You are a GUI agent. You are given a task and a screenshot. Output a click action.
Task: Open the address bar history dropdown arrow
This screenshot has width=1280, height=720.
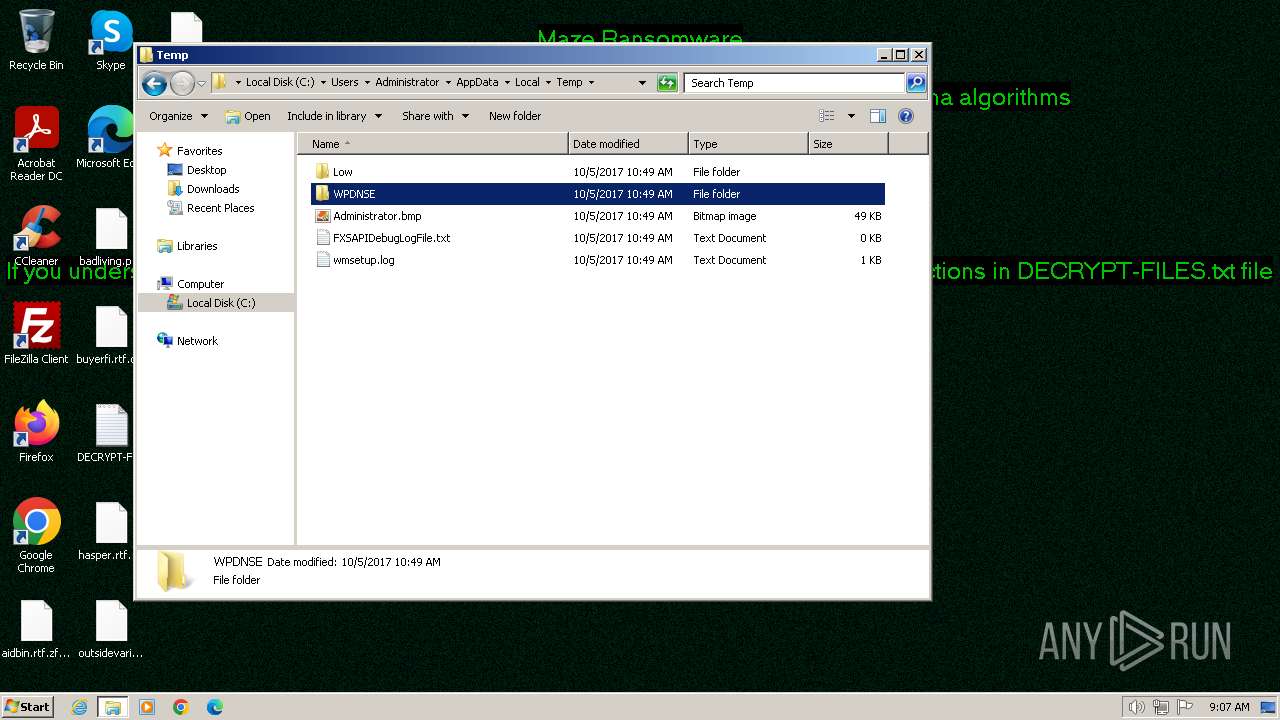(641, 83)
